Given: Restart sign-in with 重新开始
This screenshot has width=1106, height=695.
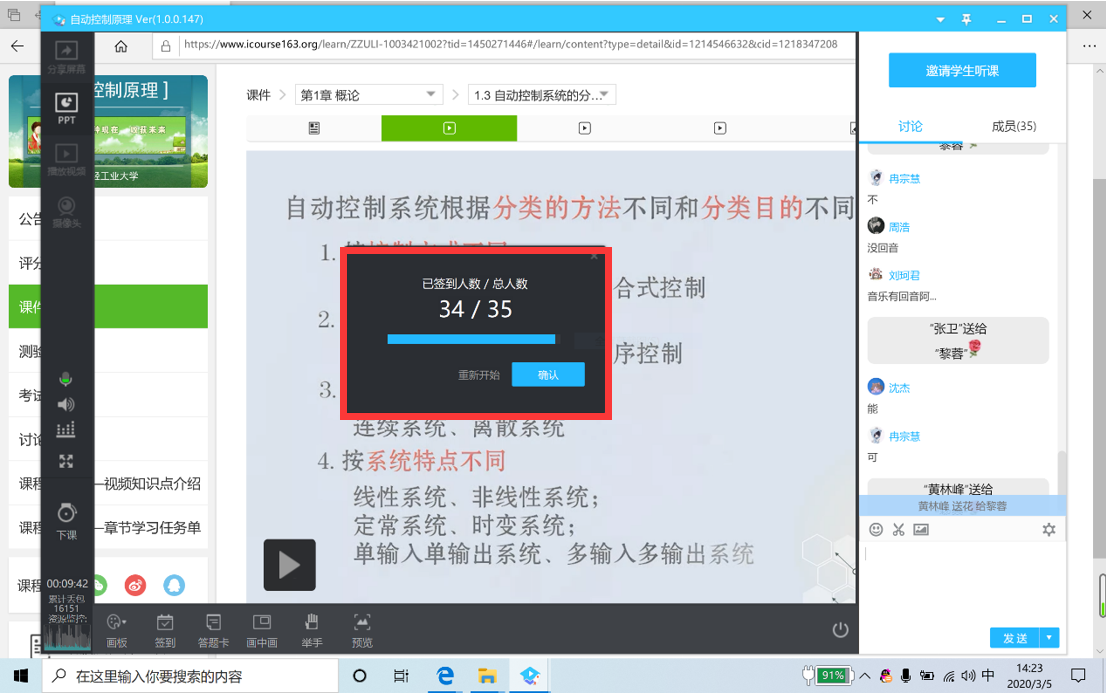Looking at the screenshot, I should point(479,375).
